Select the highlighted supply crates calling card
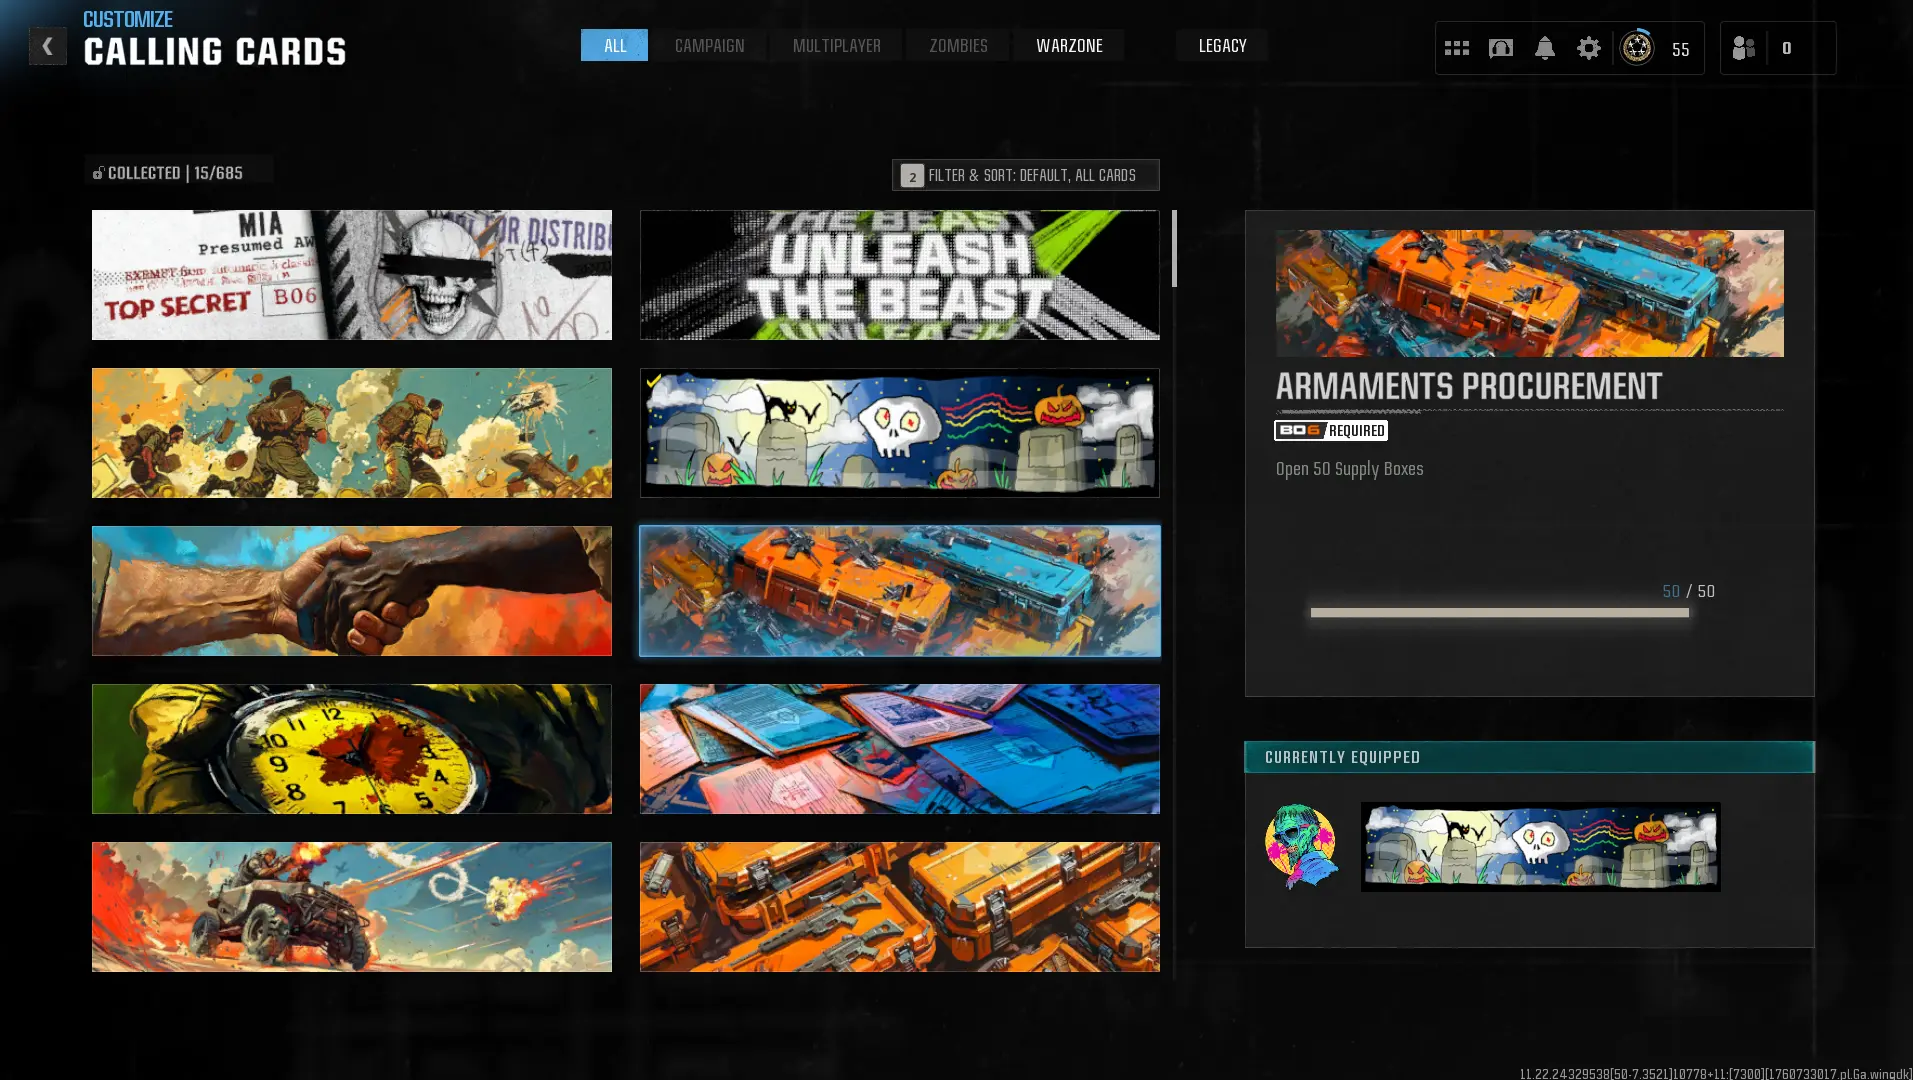The image size is (1913, 1080). tap(900, 591)
